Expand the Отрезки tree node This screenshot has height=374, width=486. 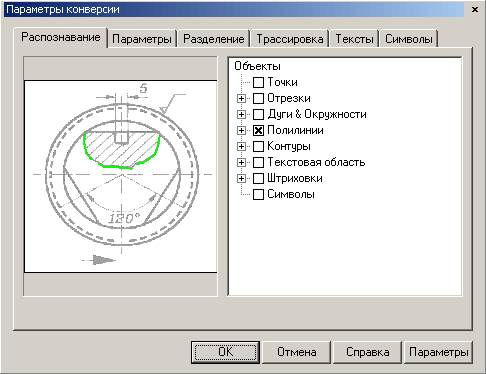(x=241, y=98)
